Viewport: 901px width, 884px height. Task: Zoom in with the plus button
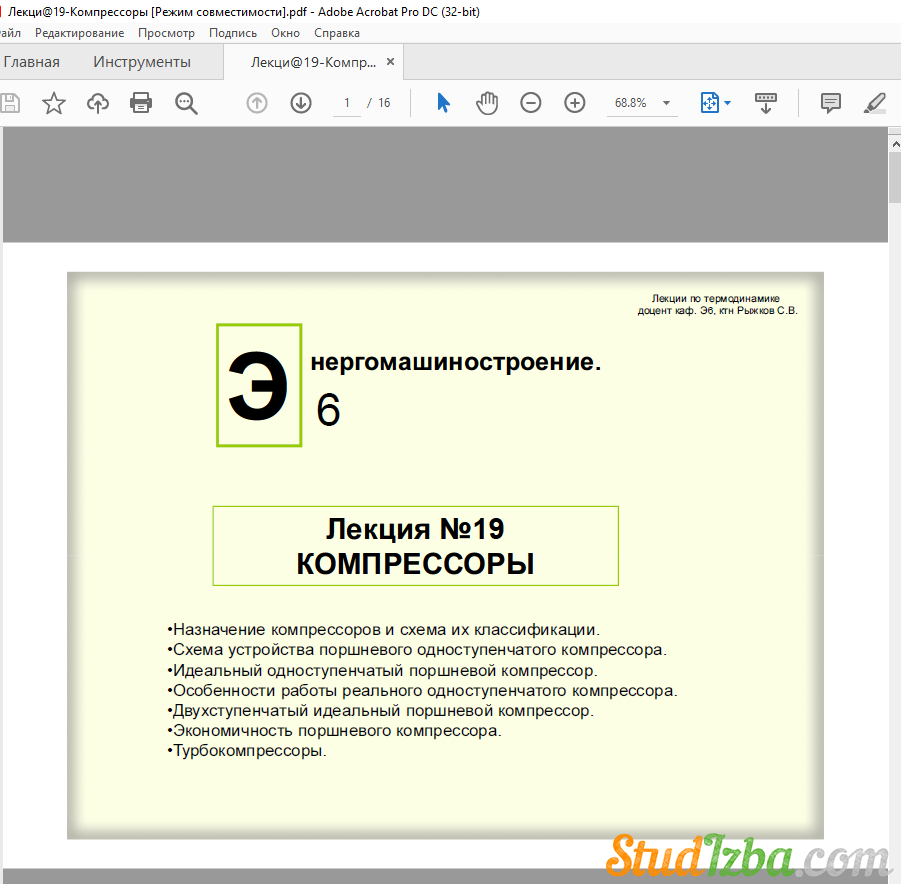pyautogui.click(x=575, y=103)
